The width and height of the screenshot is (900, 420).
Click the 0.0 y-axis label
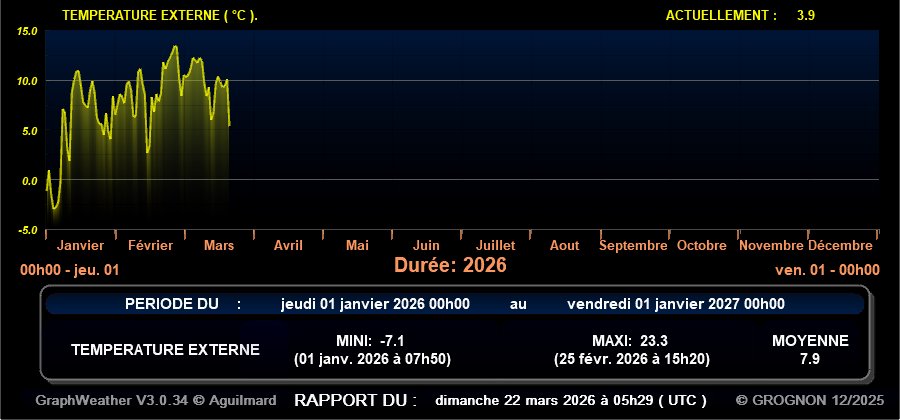pyautogui.click(x=27, y=181)
